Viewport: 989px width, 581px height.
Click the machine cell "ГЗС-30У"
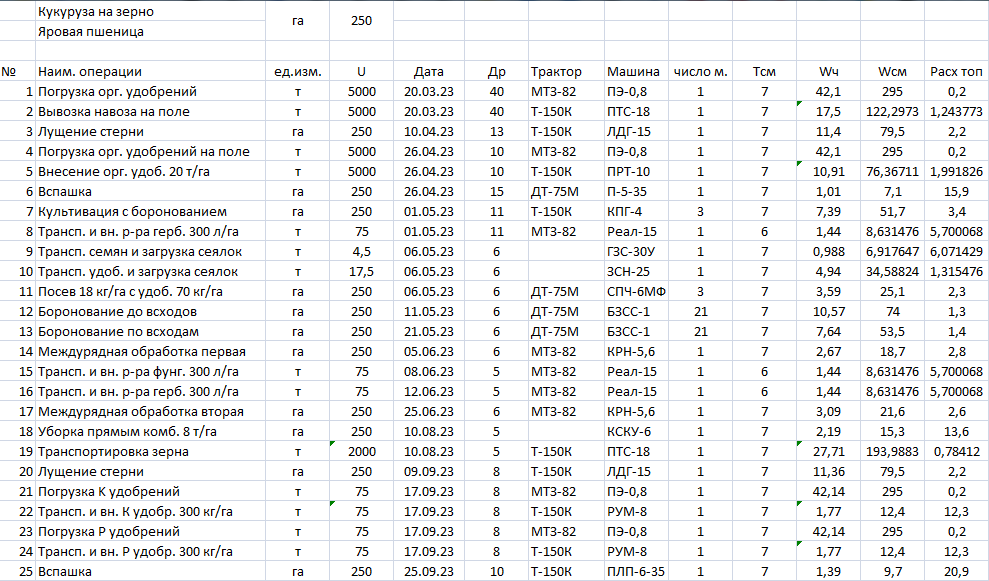tap(636, 252)
